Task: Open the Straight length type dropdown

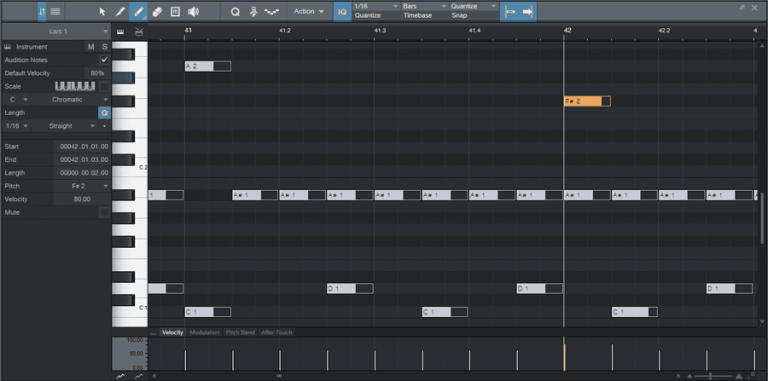Action: (64, 126)
